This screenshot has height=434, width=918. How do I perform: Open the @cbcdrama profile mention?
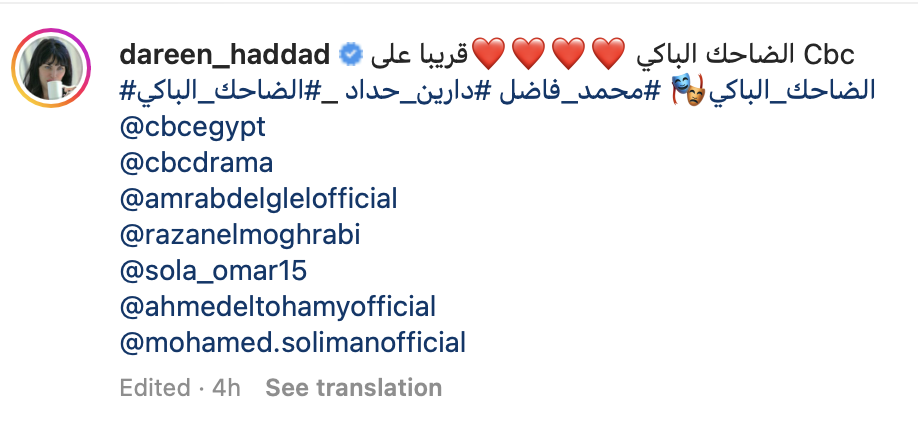(x=196, y=163)
